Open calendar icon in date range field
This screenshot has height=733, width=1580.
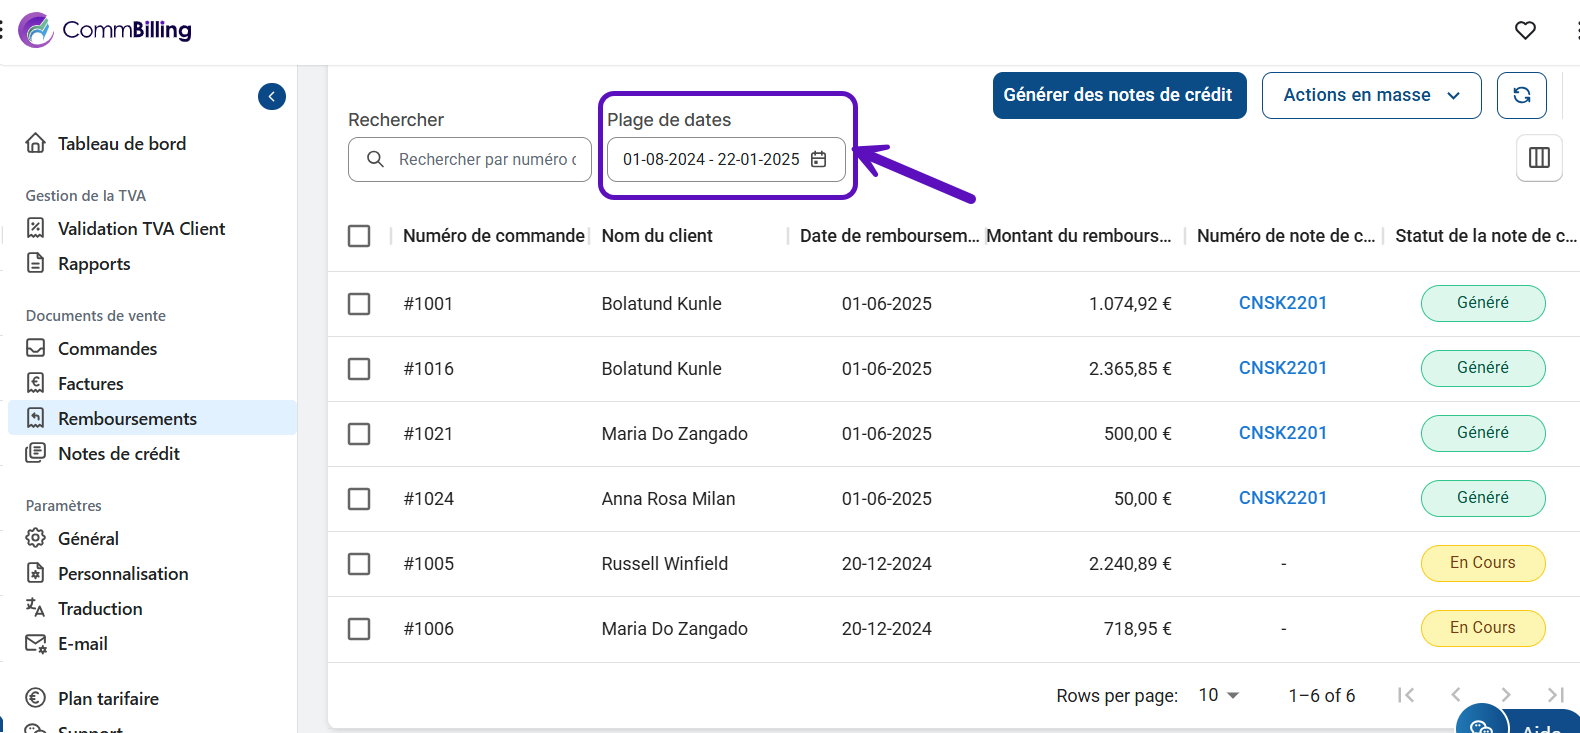819,160
